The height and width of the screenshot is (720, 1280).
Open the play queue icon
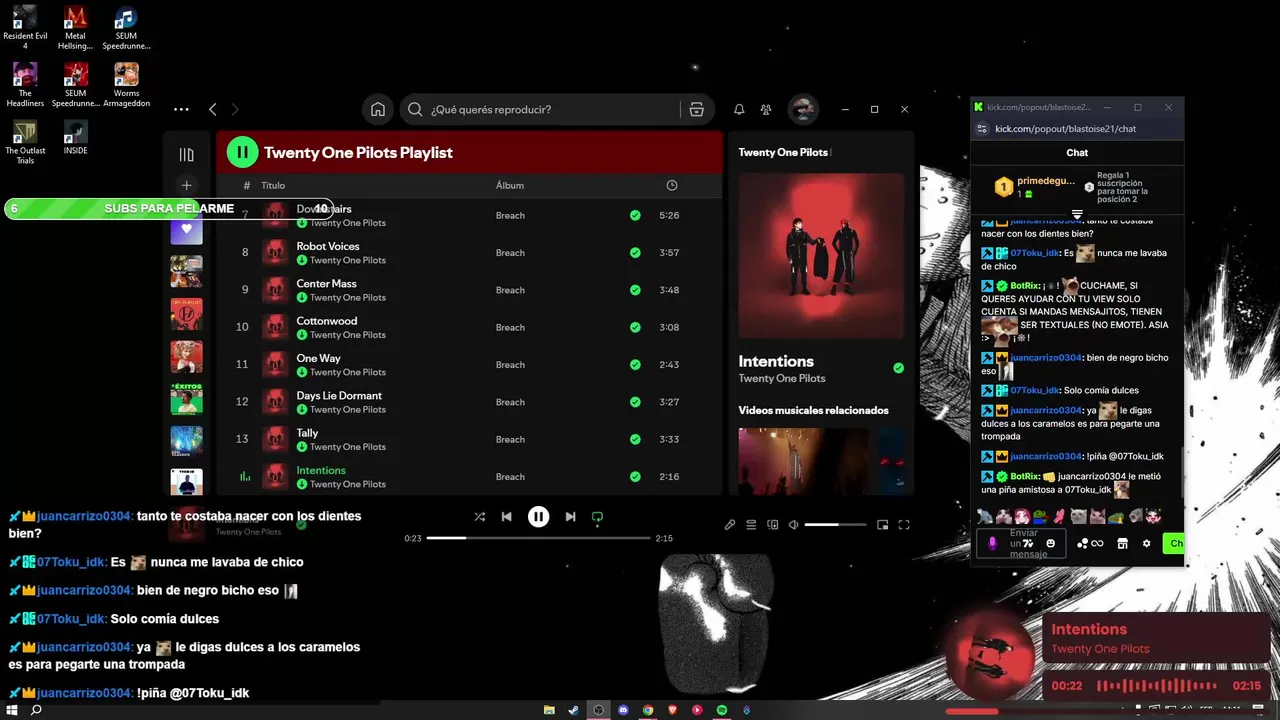tap(751, 525)
